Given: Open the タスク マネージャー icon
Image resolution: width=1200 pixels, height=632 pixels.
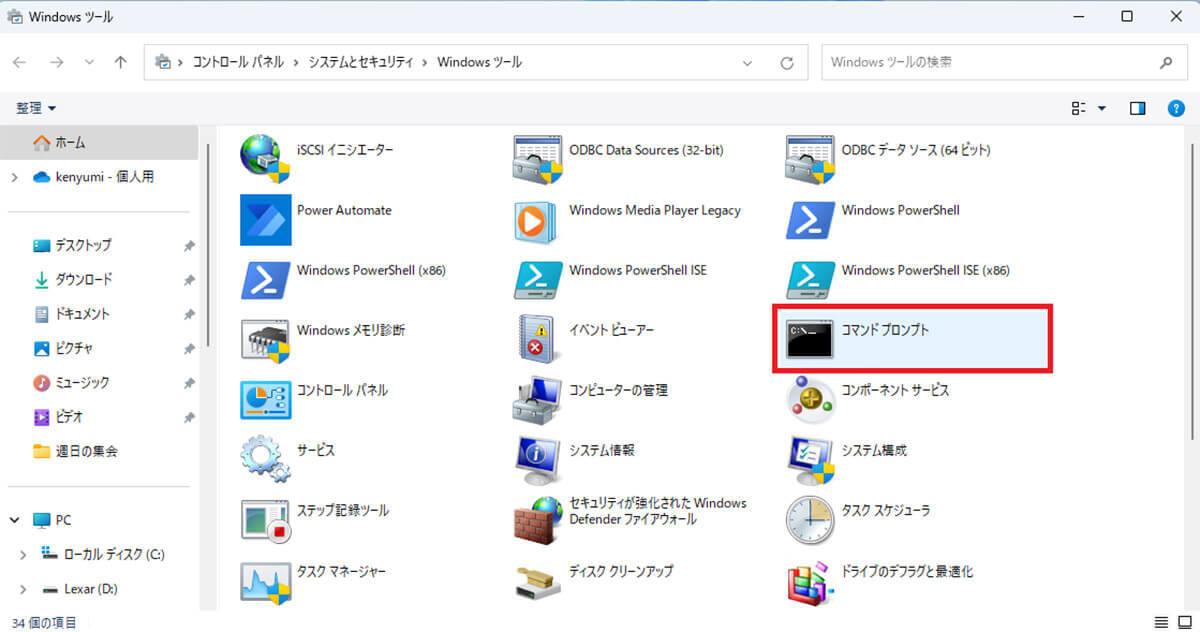Looking at the screenshot, I should [265, 581].
